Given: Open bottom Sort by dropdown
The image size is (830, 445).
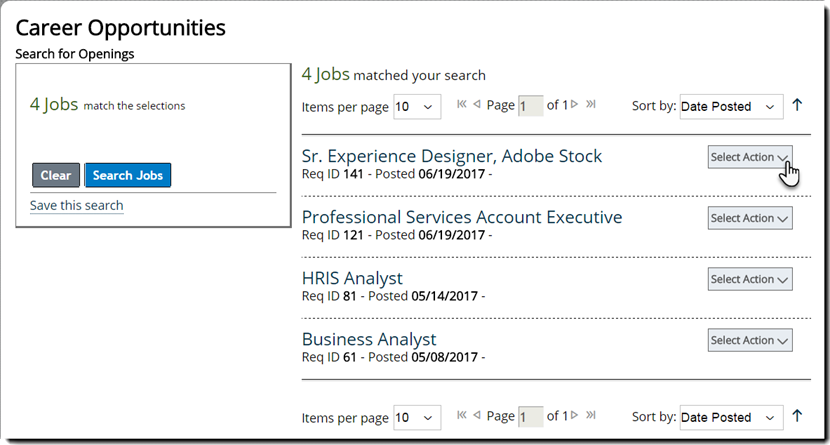Looking at the screenshot, I should pos(731,418).
